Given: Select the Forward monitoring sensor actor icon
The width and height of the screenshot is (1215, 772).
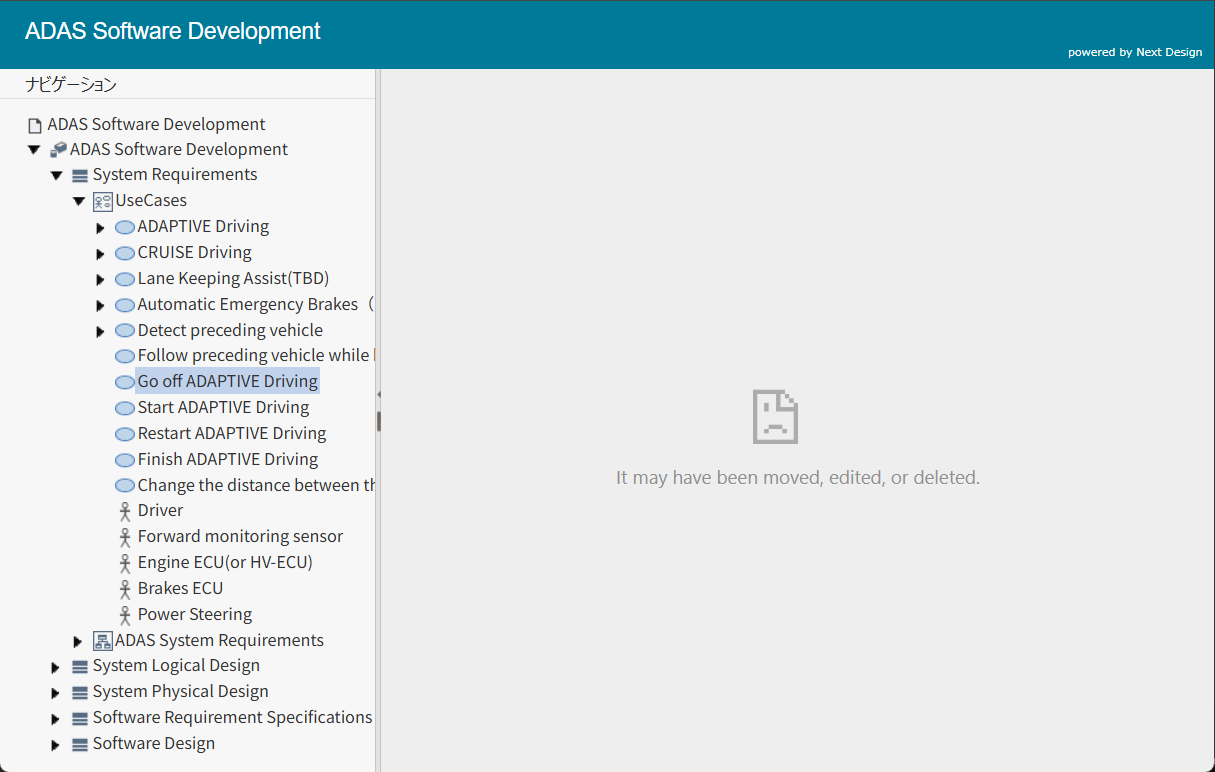Looking at the screenshot, I should coord(124,536).
